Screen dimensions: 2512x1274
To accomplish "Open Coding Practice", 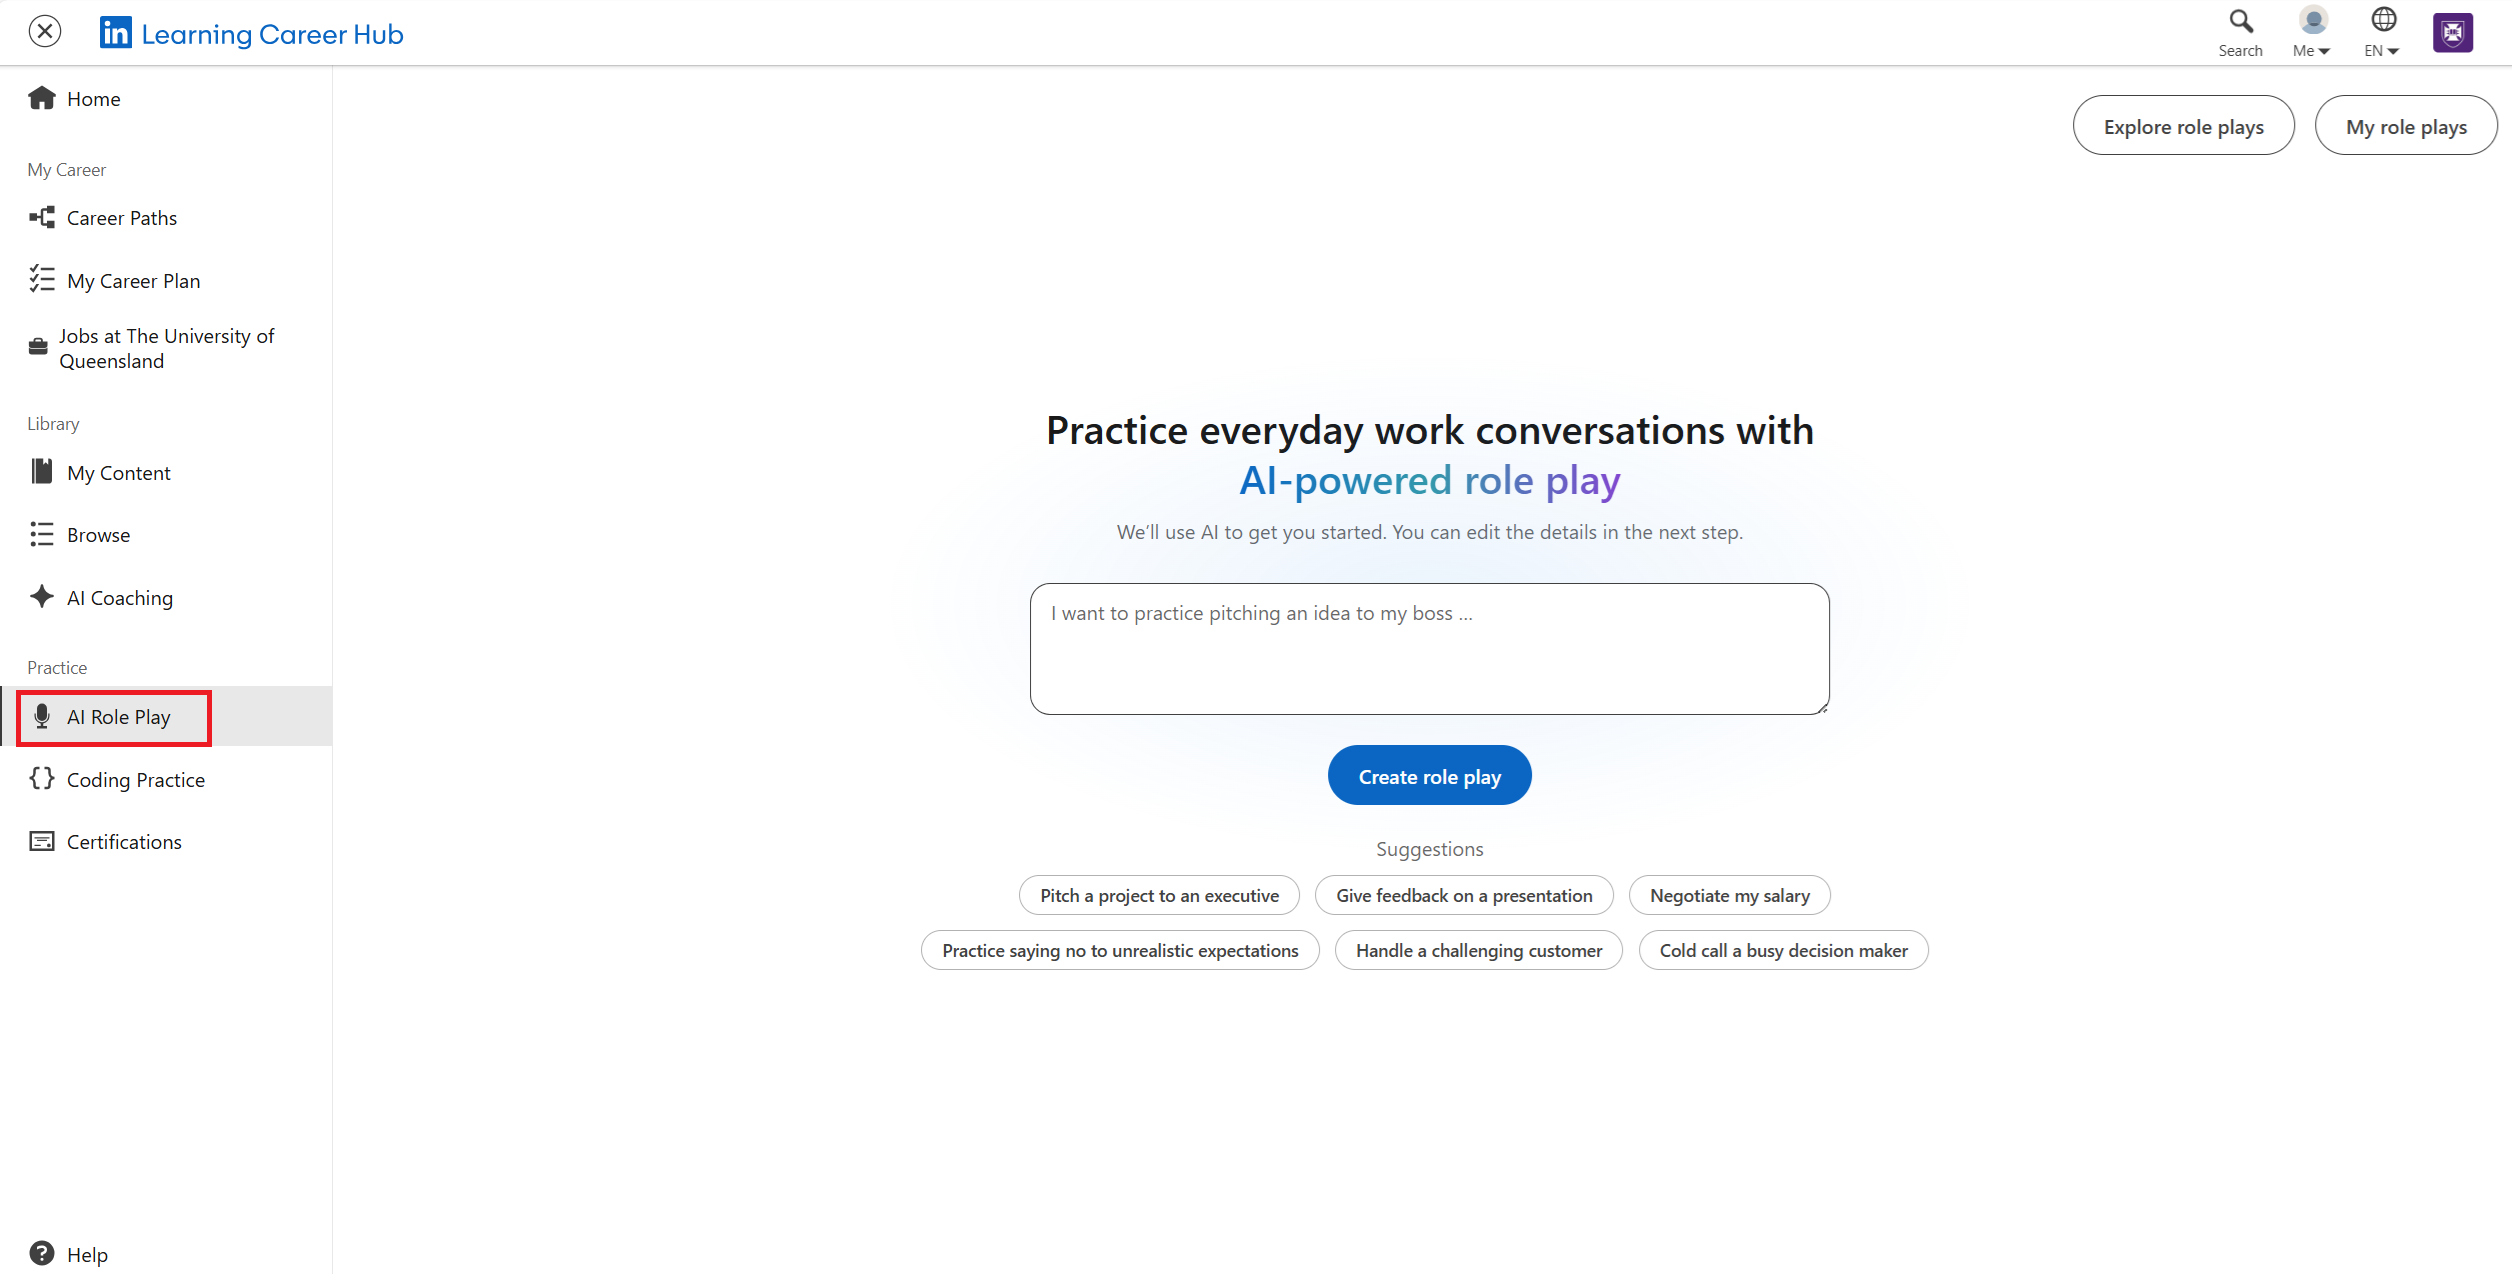I will click(x=135, y=779).
